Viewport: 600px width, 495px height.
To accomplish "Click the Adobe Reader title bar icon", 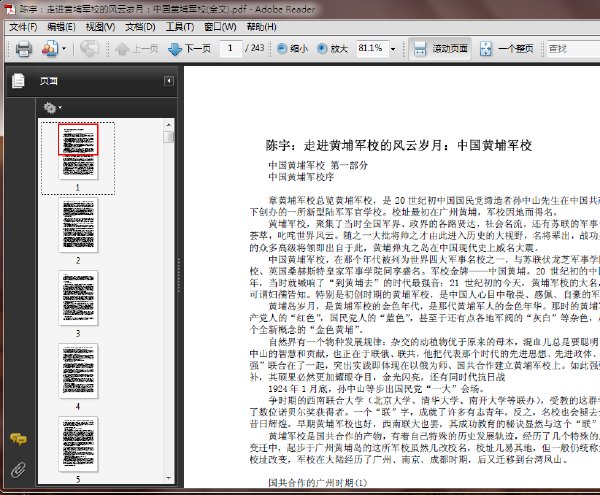I will coord(9,8).
